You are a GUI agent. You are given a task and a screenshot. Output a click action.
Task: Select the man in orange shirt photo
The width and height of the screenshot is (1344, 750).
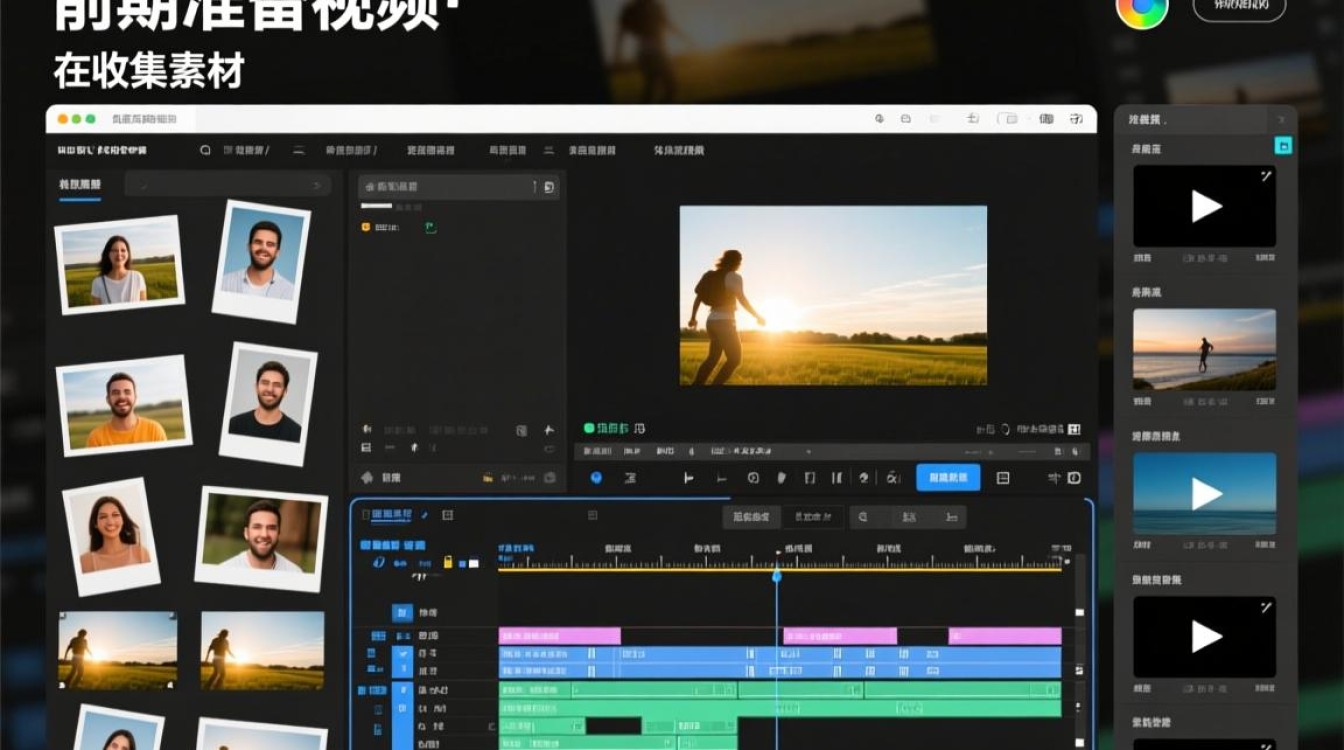[124, 405]
